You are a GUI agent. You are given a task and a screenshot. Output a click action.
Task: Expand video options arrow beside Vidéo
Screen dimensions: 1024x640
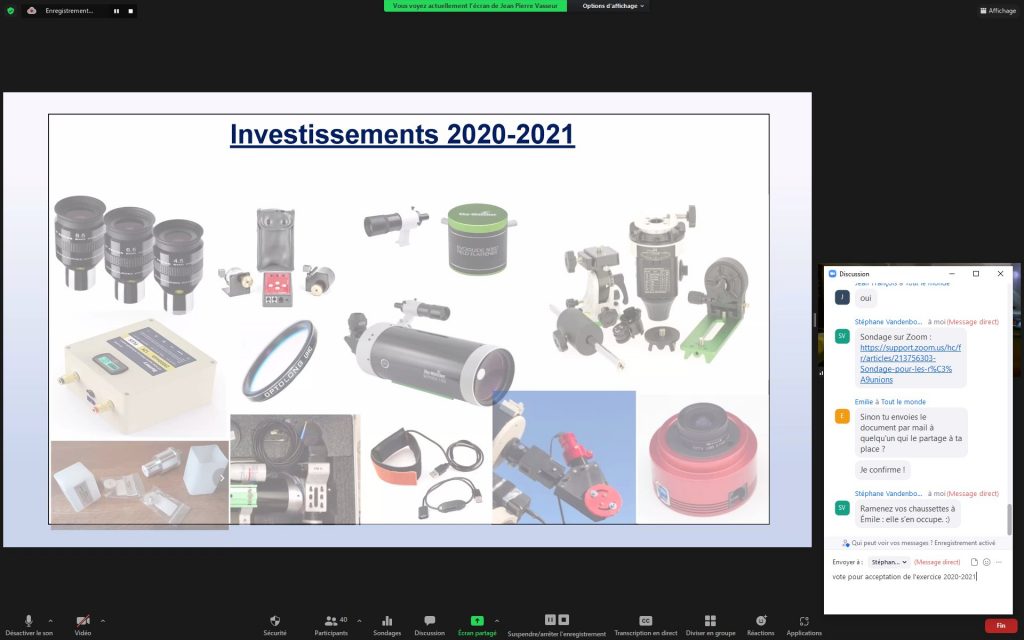pos(103,620)
